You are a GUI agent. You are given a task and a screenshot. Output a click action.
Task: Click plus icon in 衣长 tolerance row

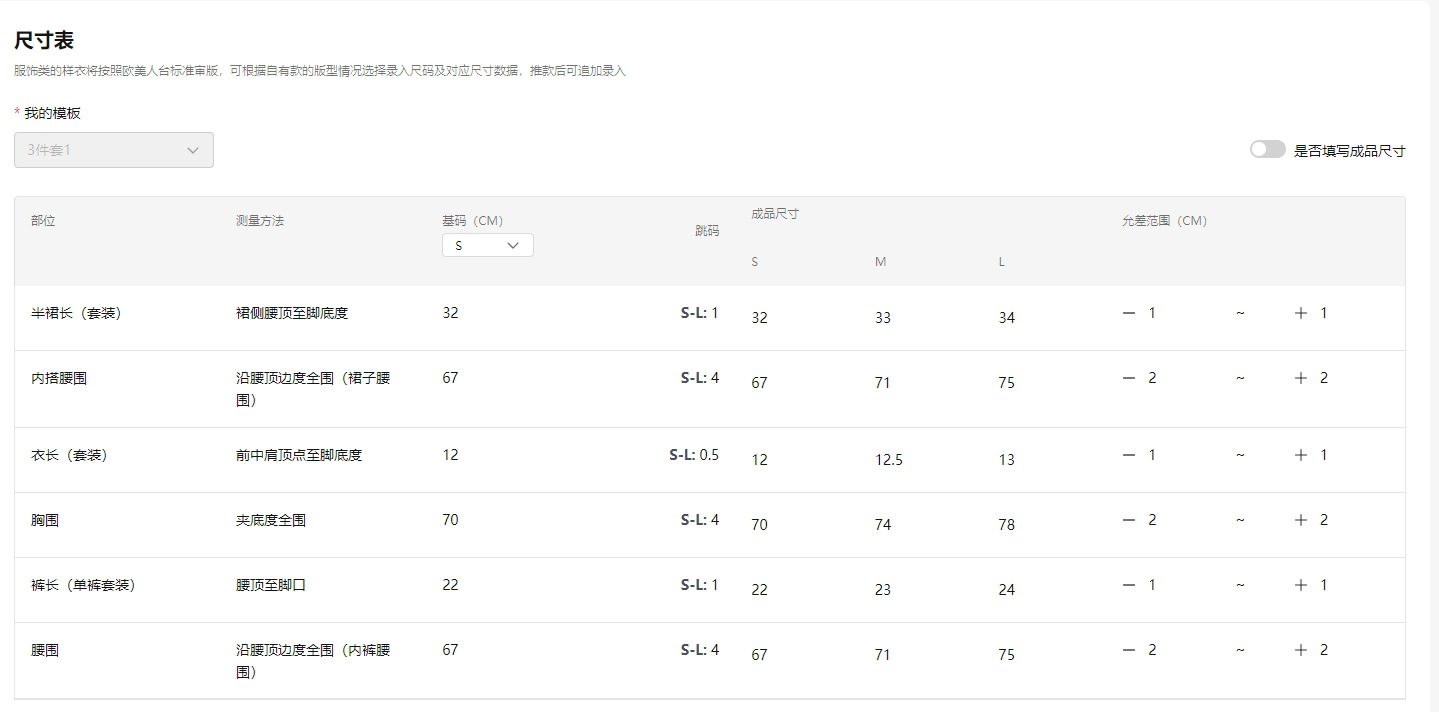click(x=1301, y=455)
